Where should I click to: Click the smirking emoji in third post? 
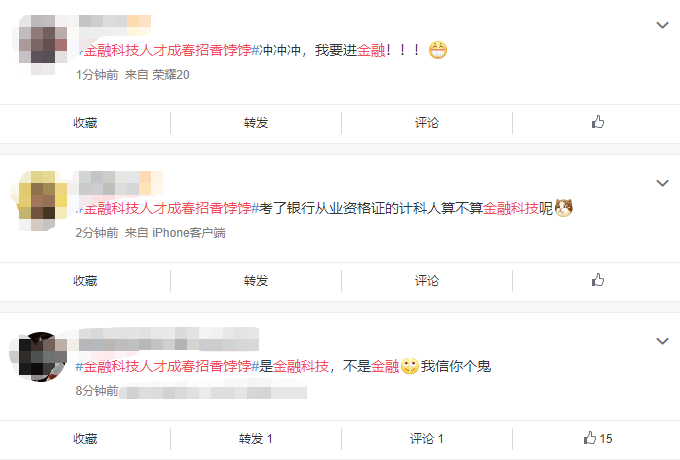[409, 366]
